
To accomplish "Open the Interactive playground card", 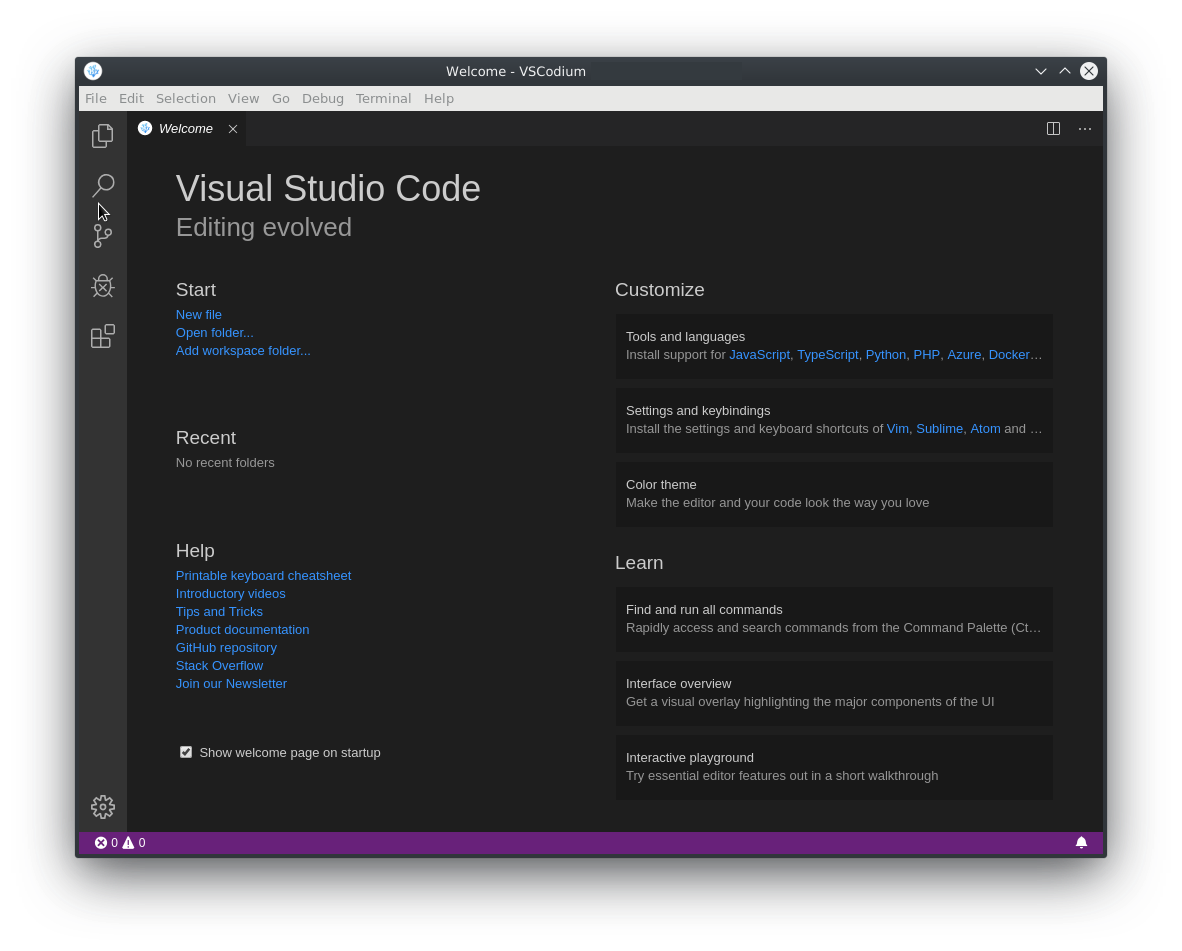I will pyautogui.click(x=834, y=766).
